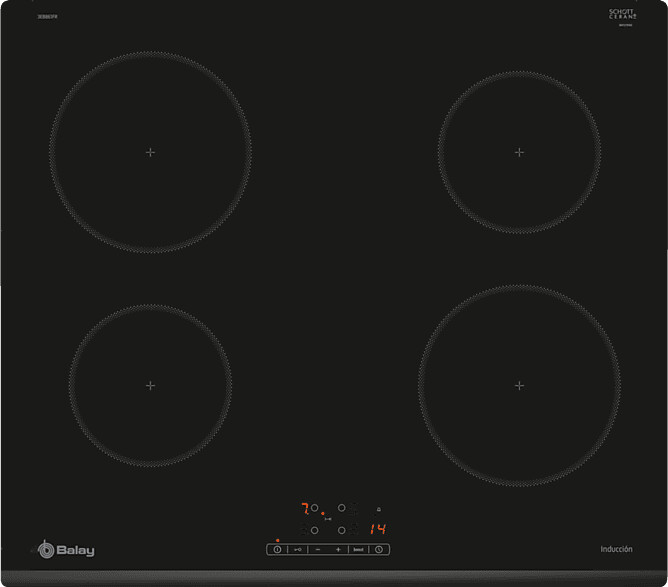
Task: Click center cross of large top-left burner
Action: 150,152
